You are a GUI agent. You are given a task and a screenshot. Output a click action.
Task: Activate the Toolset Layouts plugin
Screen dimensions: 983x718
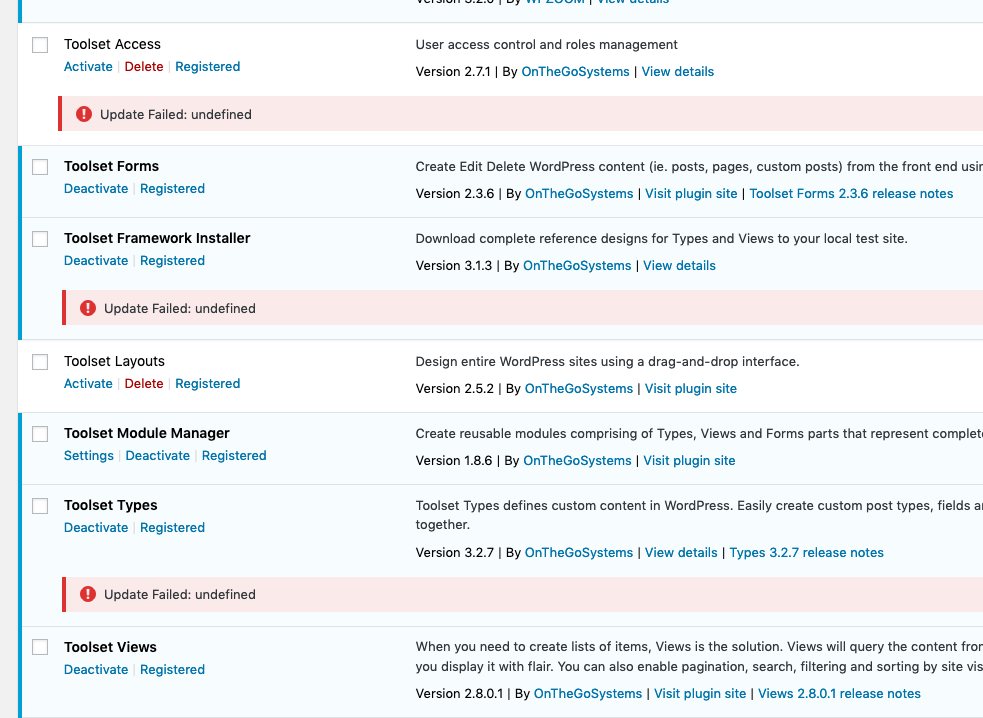click(x=88, y=384)
